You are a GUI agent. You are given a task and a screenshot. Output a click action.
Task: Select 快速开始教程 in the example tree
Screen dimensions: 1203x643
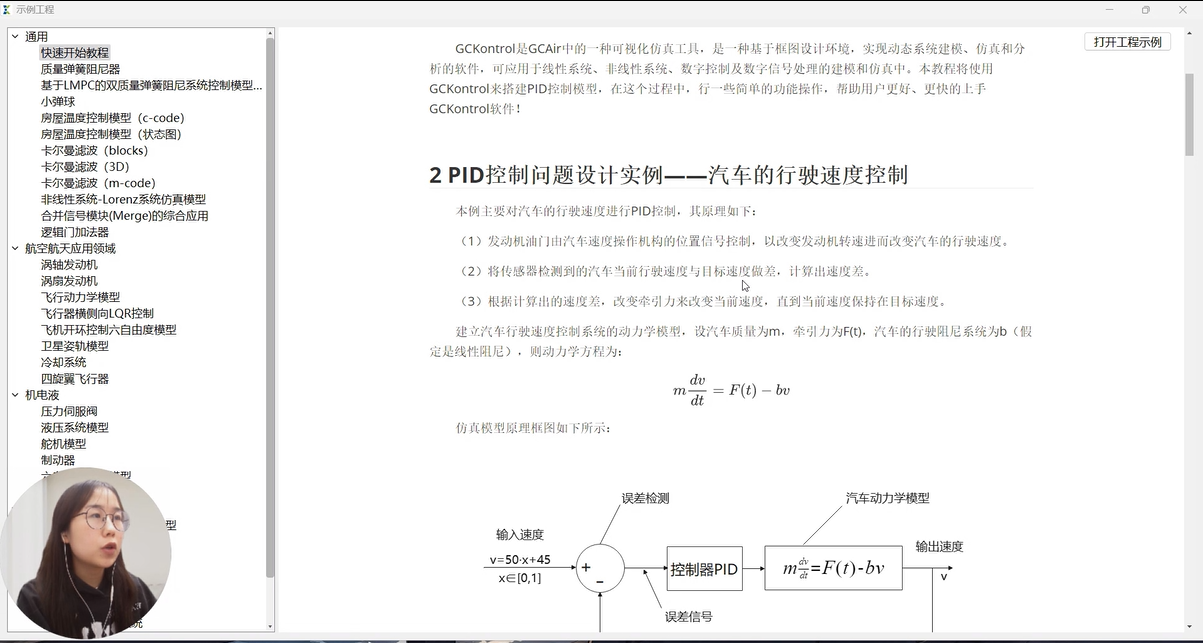pyautogui.click(x=75, y=53)
